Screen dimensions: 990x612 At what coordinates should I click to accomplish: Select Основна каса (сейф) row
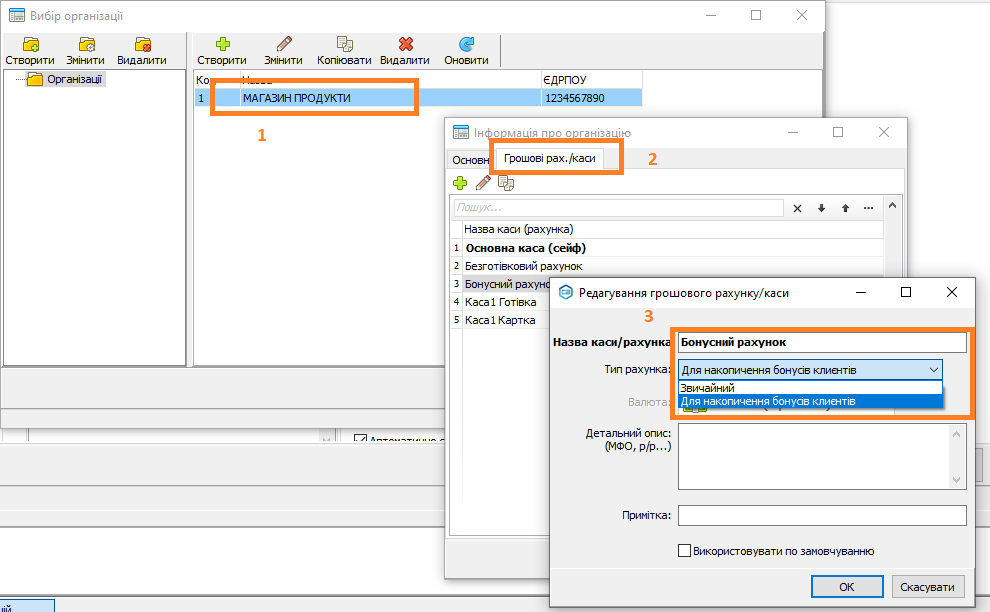click(x=672, y=248)
